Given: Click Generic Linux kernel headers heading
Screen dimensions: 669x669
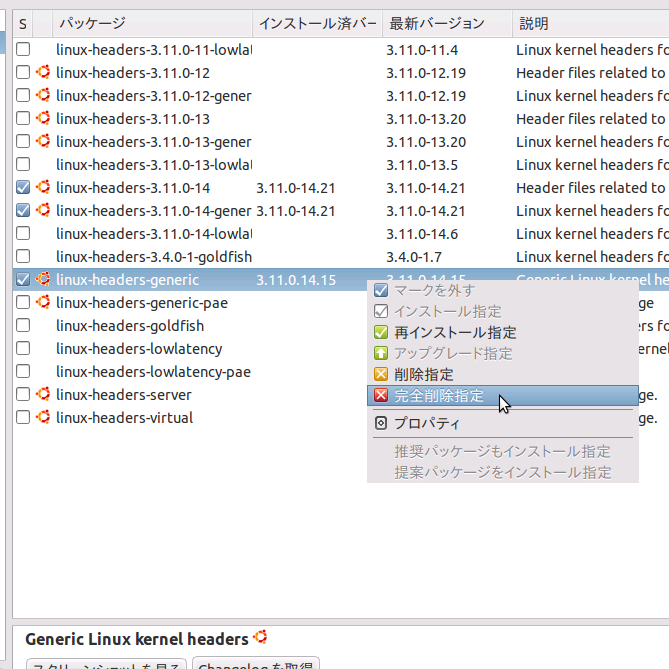Looking at the screenshot, I should pos(137,639).
